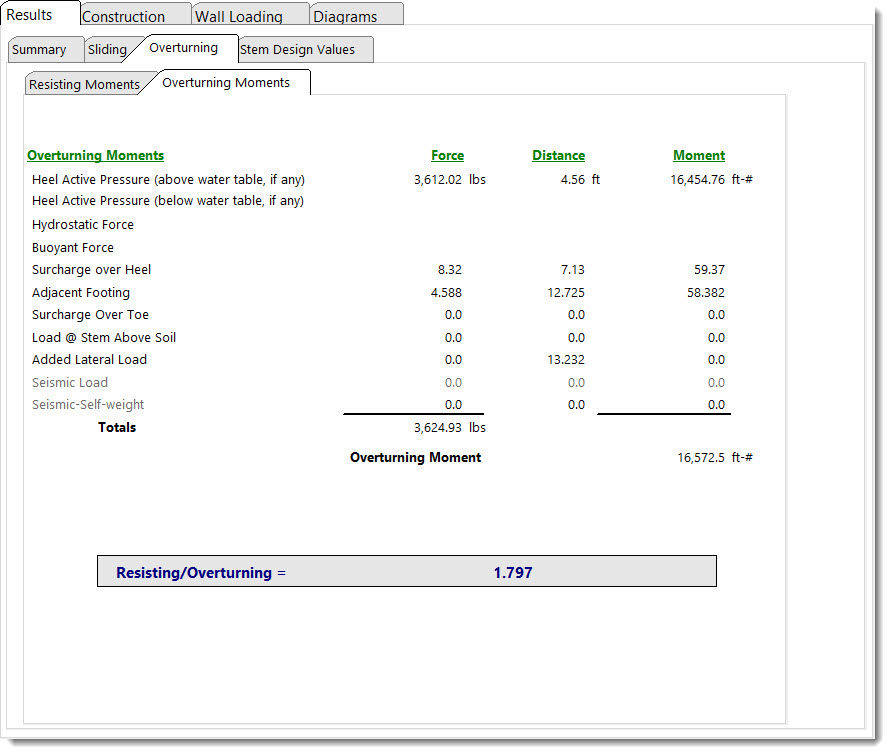Open the Sliding sub-tab

point(107,50)
